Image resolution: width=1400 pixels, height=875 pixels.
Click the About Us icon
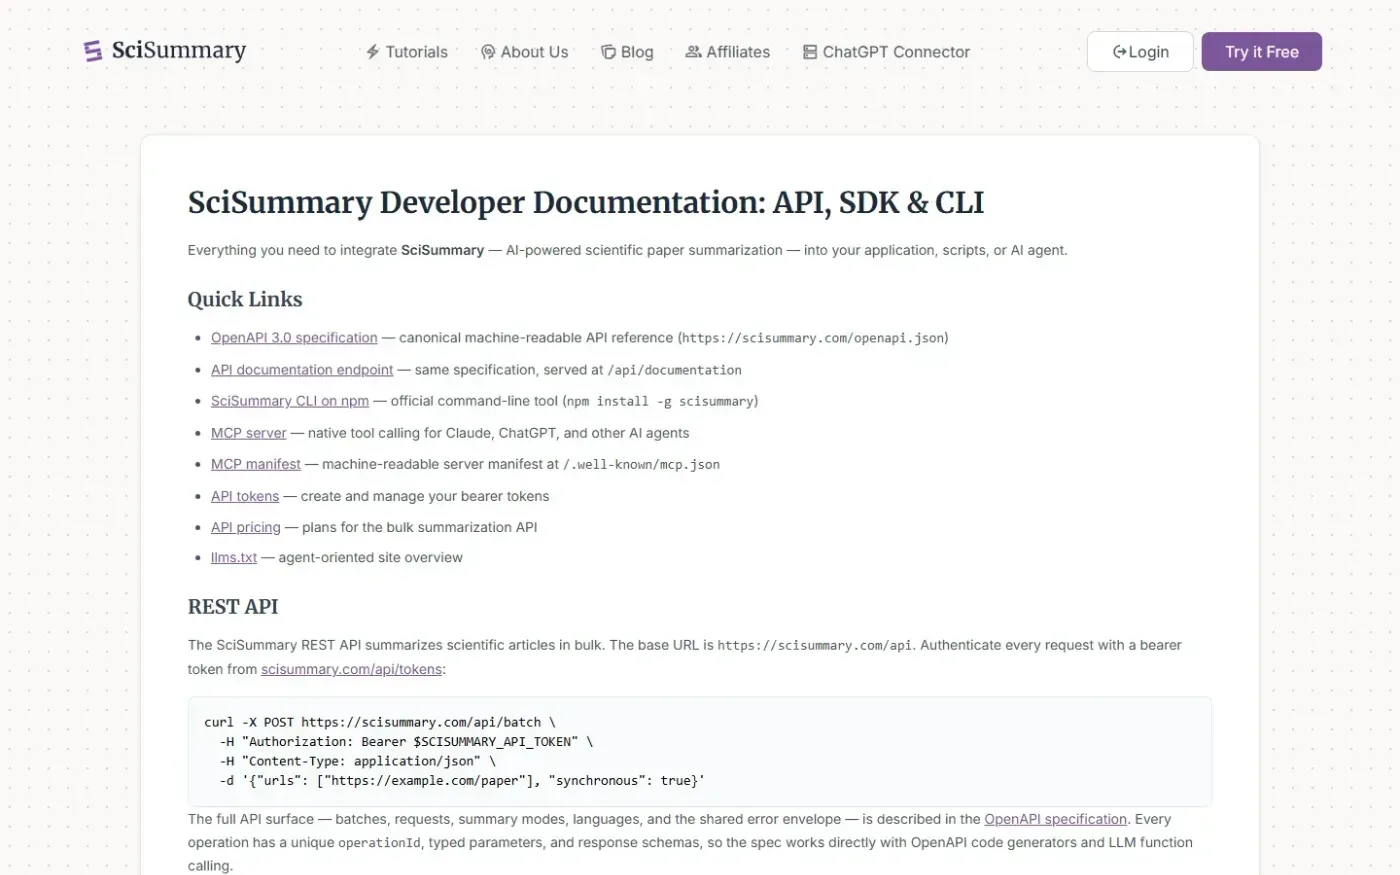488,52
